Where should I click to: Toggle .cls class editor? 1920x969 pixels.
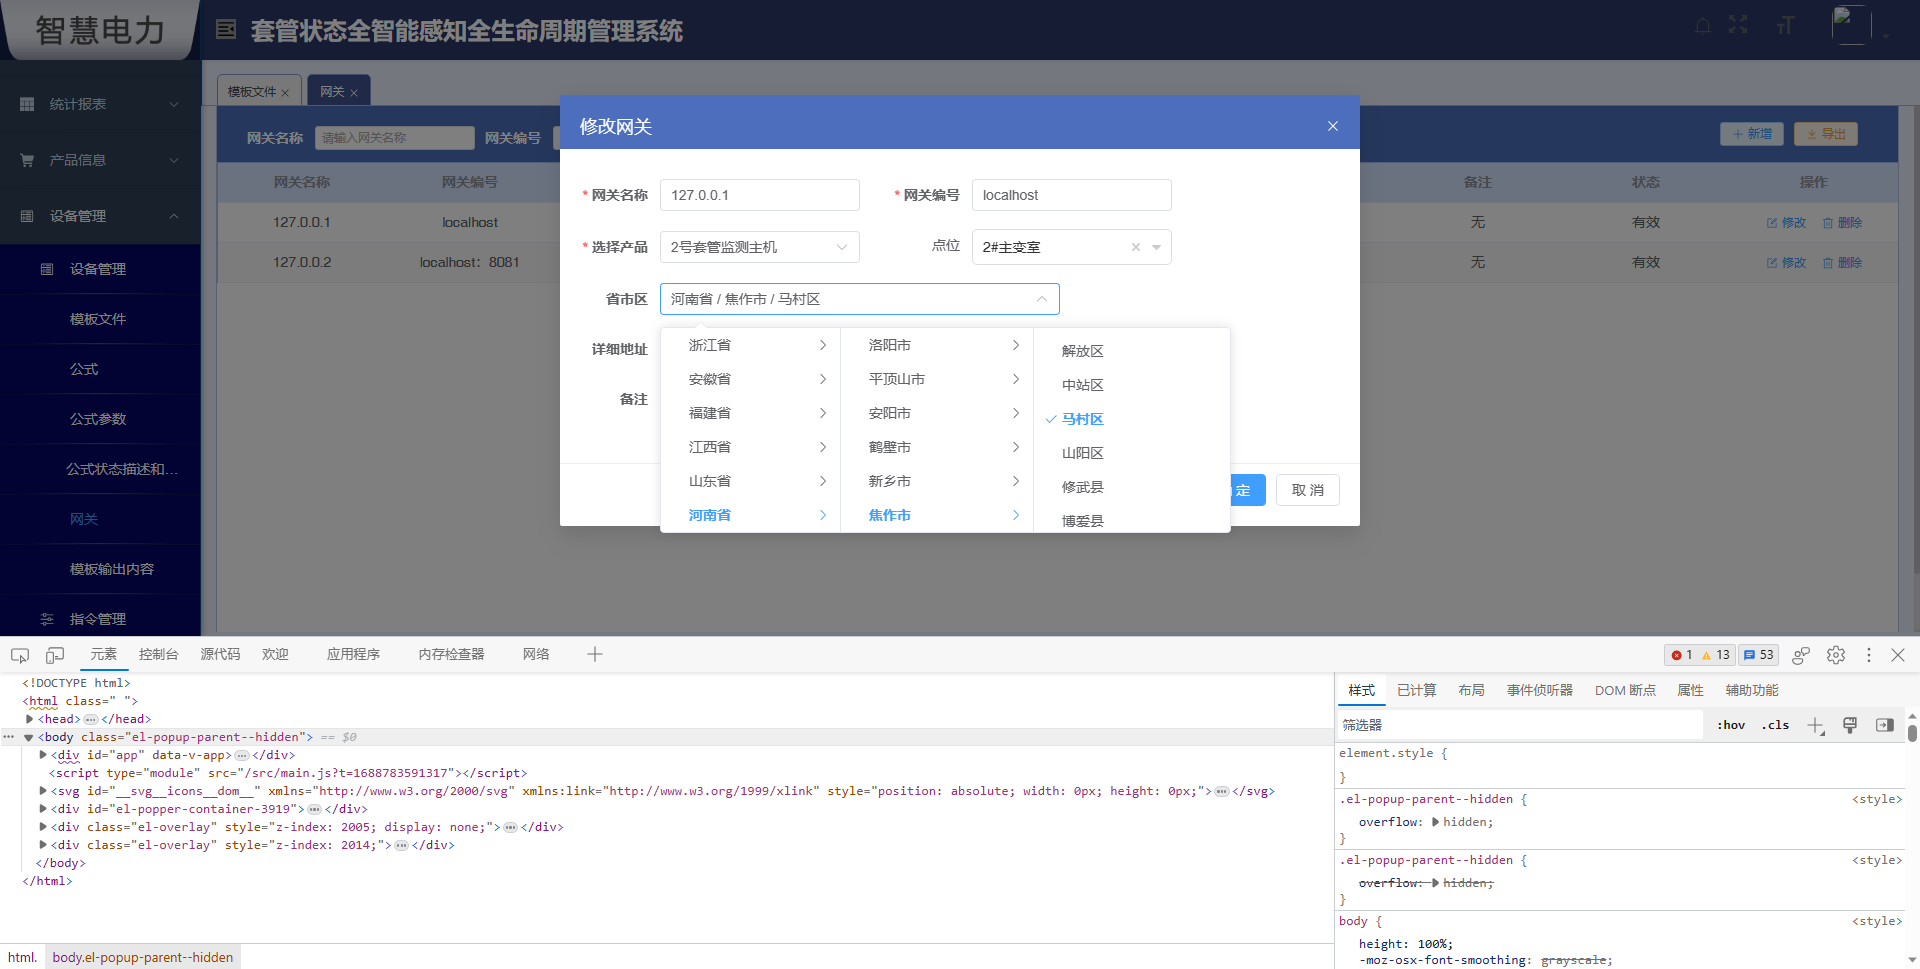pyautogui.click(x=1776, y=725)
